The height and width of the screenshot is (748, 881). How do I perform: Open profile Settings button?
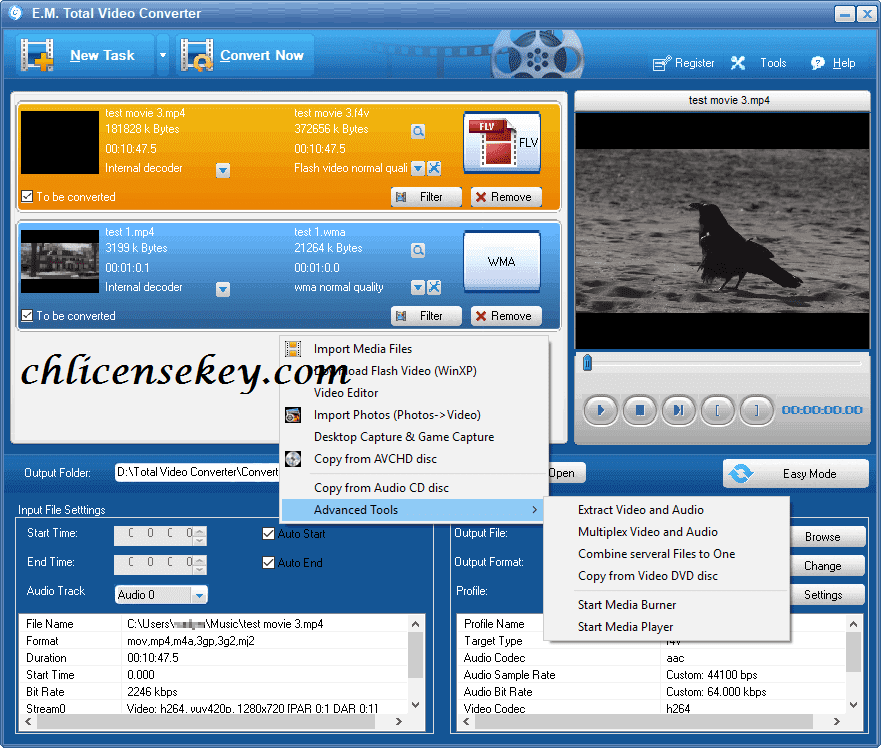tap(828, 595)
